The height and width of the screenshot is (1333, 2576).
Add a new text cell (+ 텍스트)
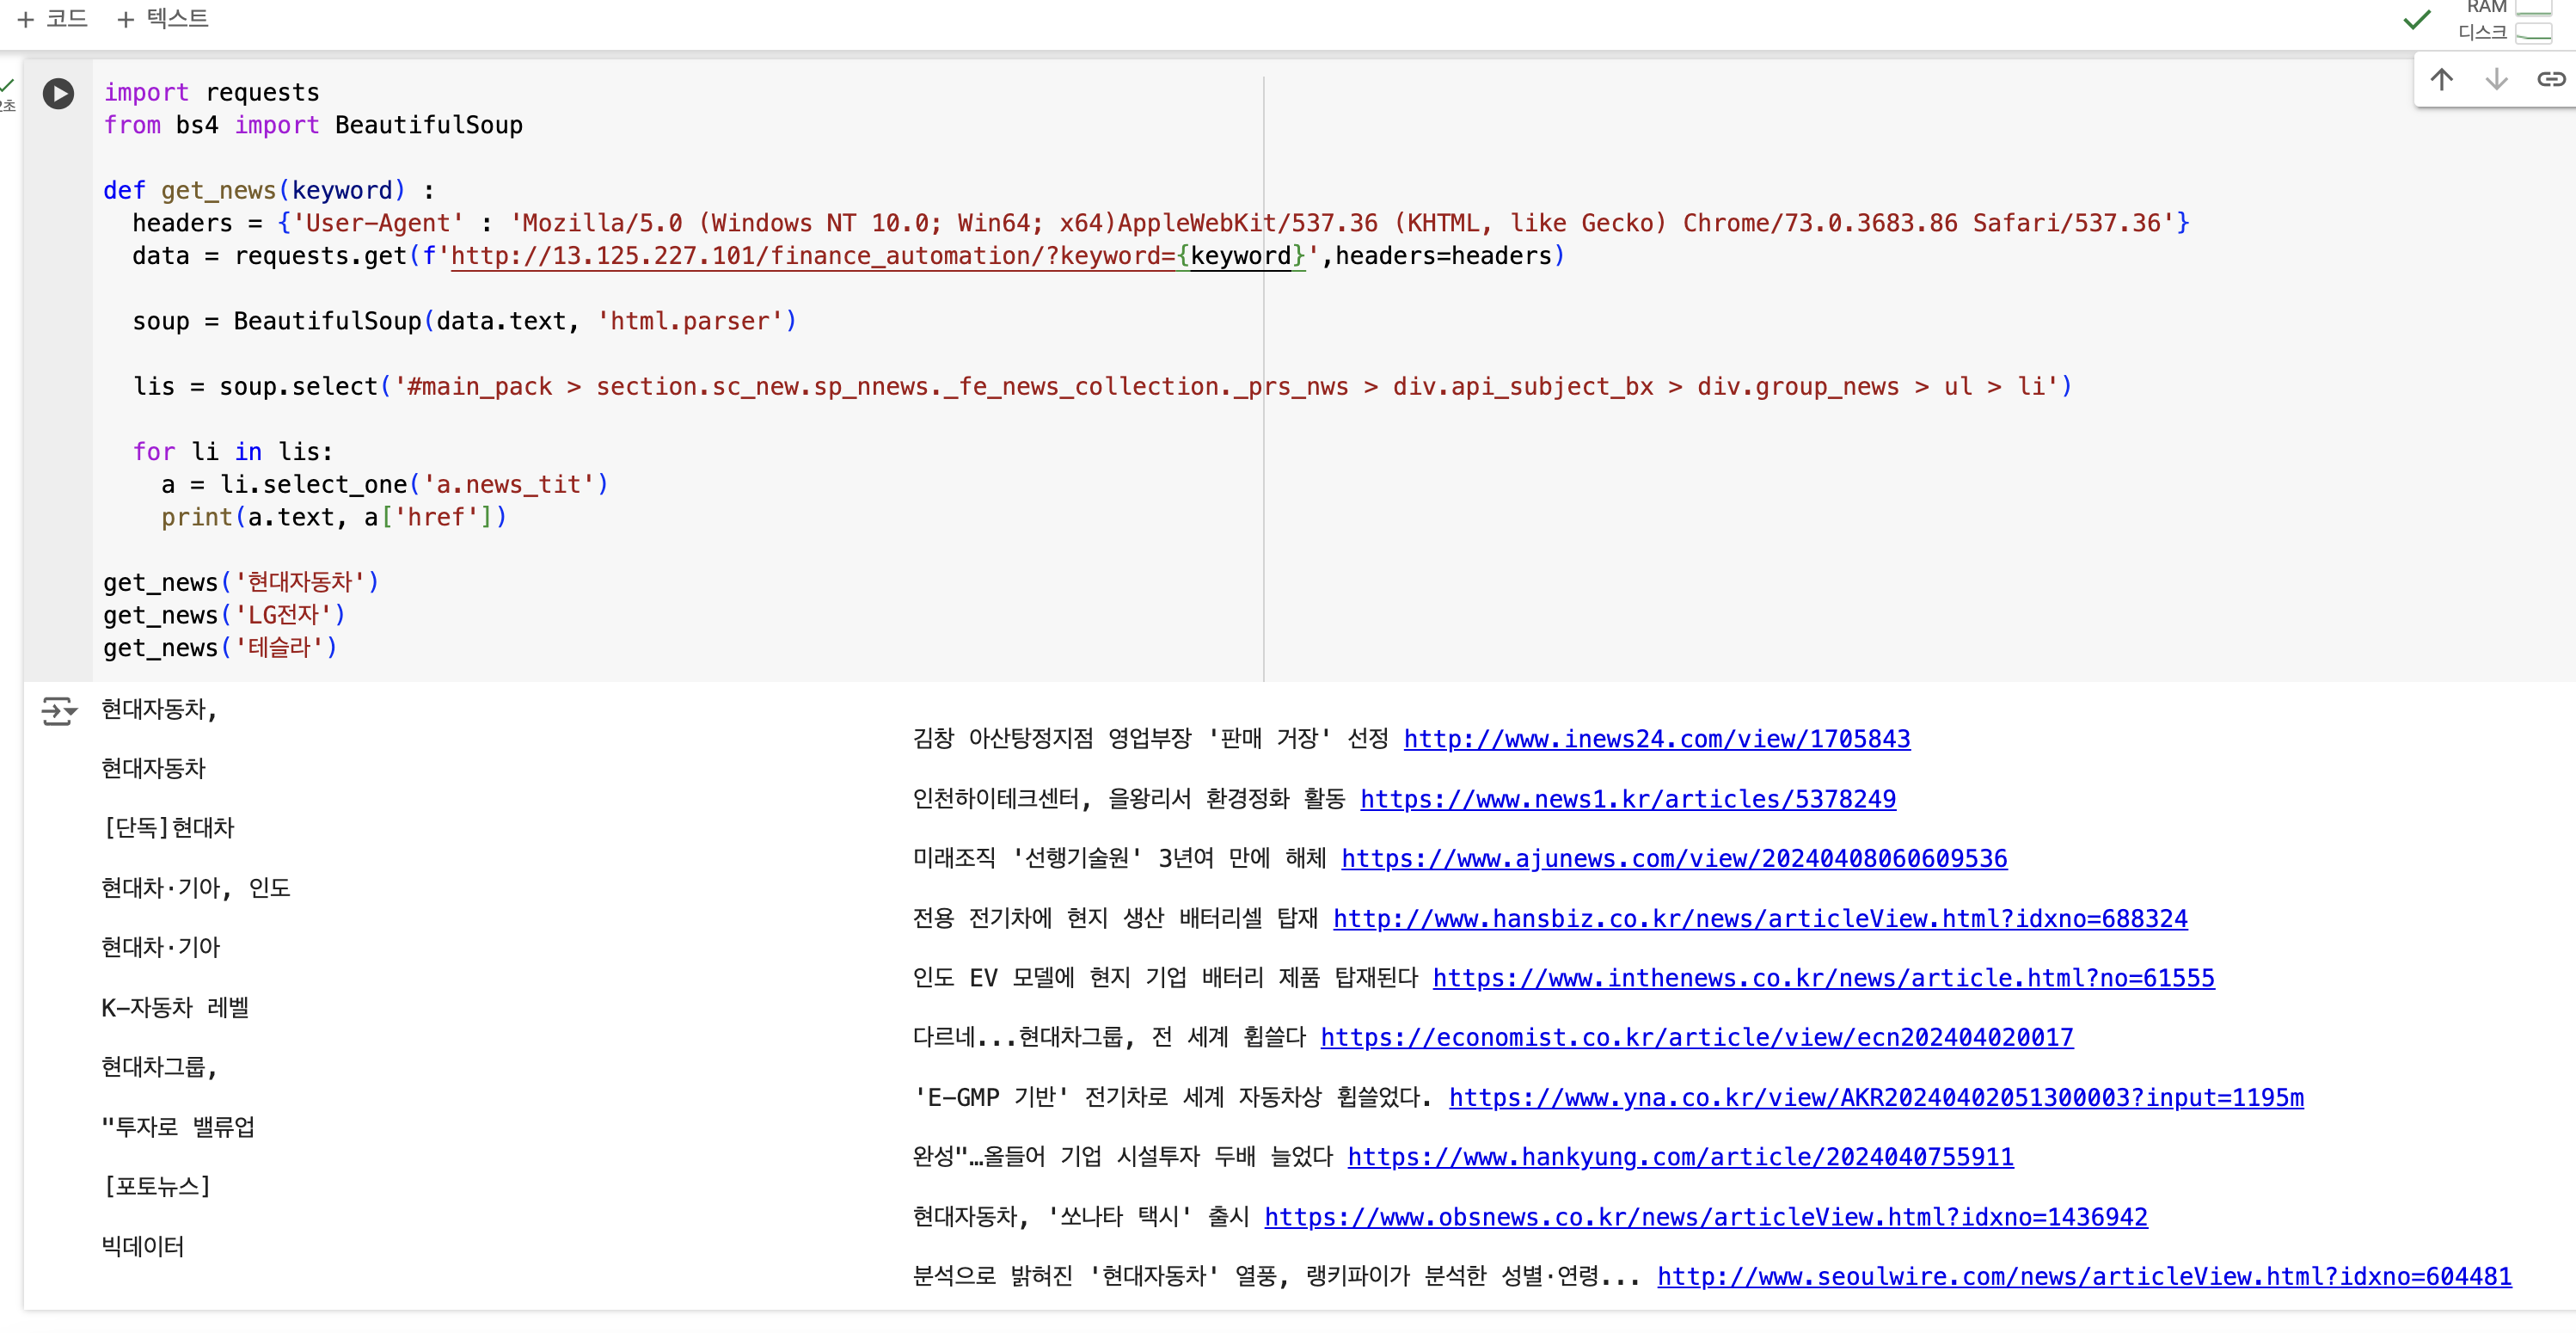[163, 18]
